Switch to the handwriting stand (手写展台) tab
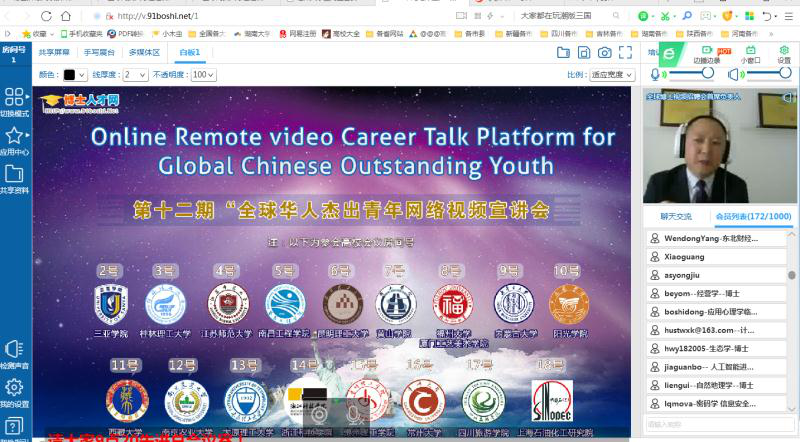Viewport: 800px width, 442px height. click(99, 53)
